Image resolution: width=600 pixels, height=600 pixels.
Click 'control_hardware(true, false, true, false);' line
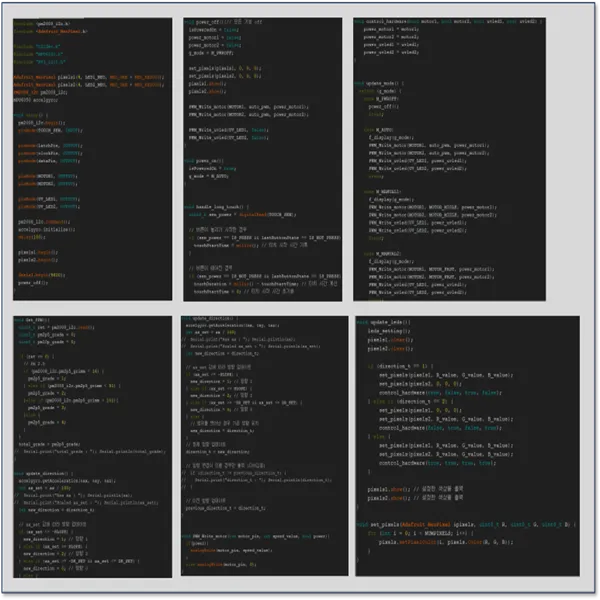point(440,393)
